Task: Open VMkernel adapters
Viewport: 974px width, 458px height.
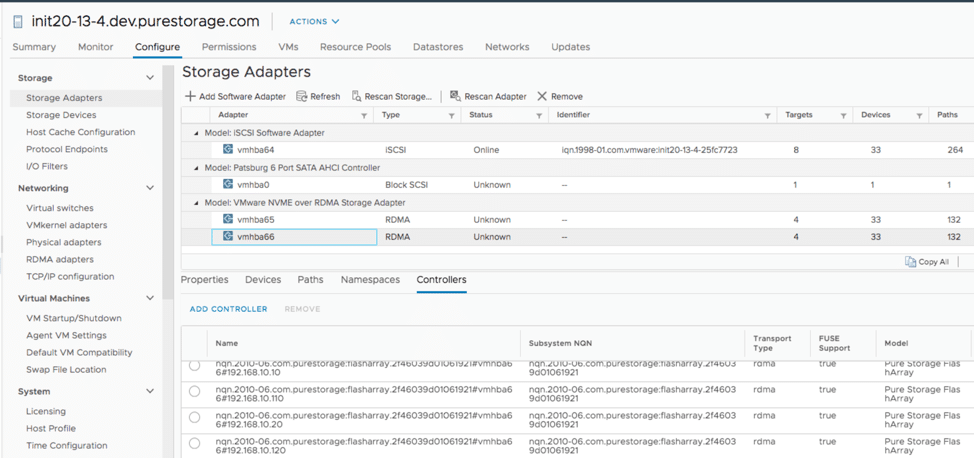Action: pyautogui.click(x=66, y=225)
